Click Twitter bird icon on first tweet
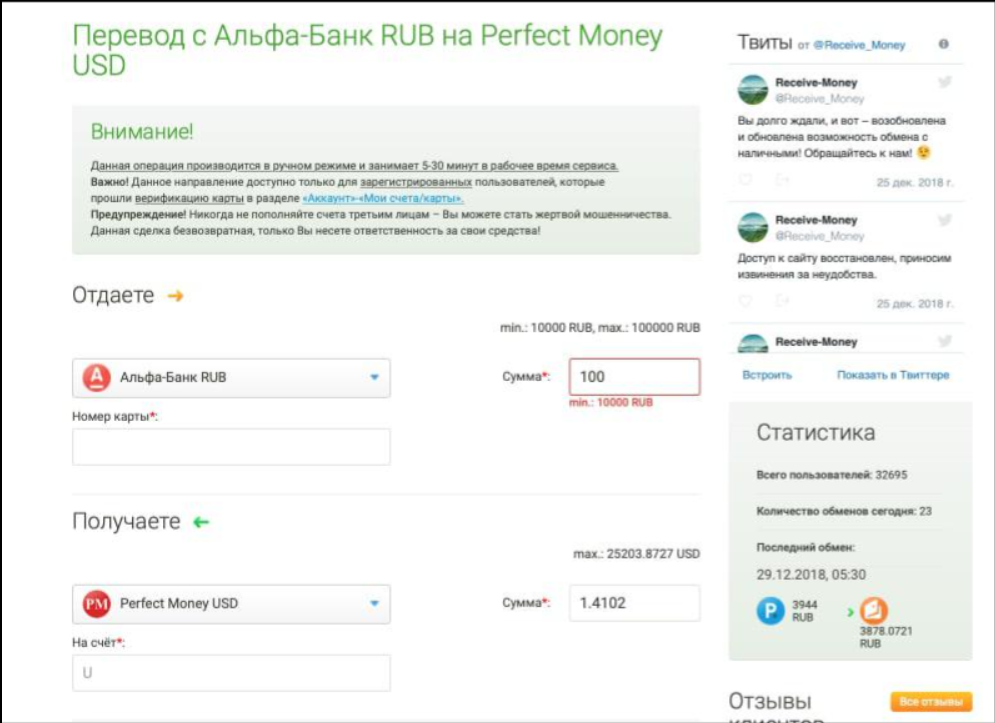The width and height of the screenshot is (995, 723). (944, 82)
